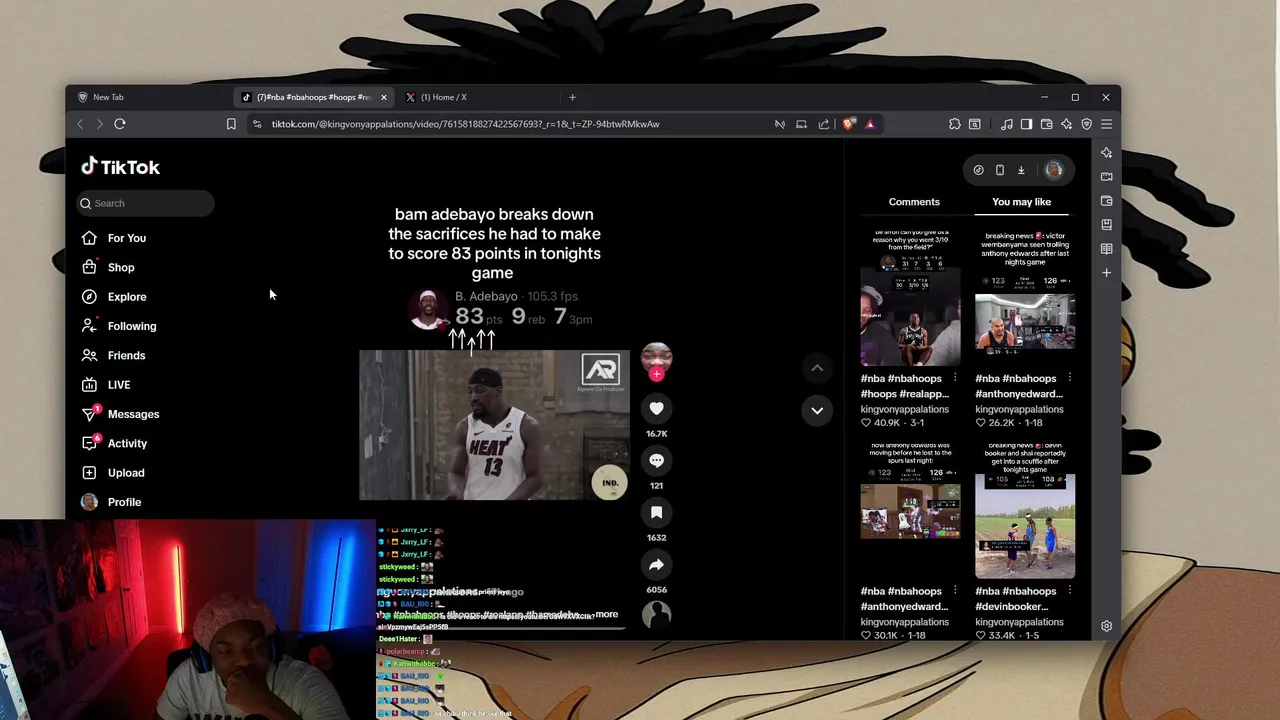This screenshot has width=1280, height=720.
Task: Expand the video caption with more
Action: coord(606,614)
